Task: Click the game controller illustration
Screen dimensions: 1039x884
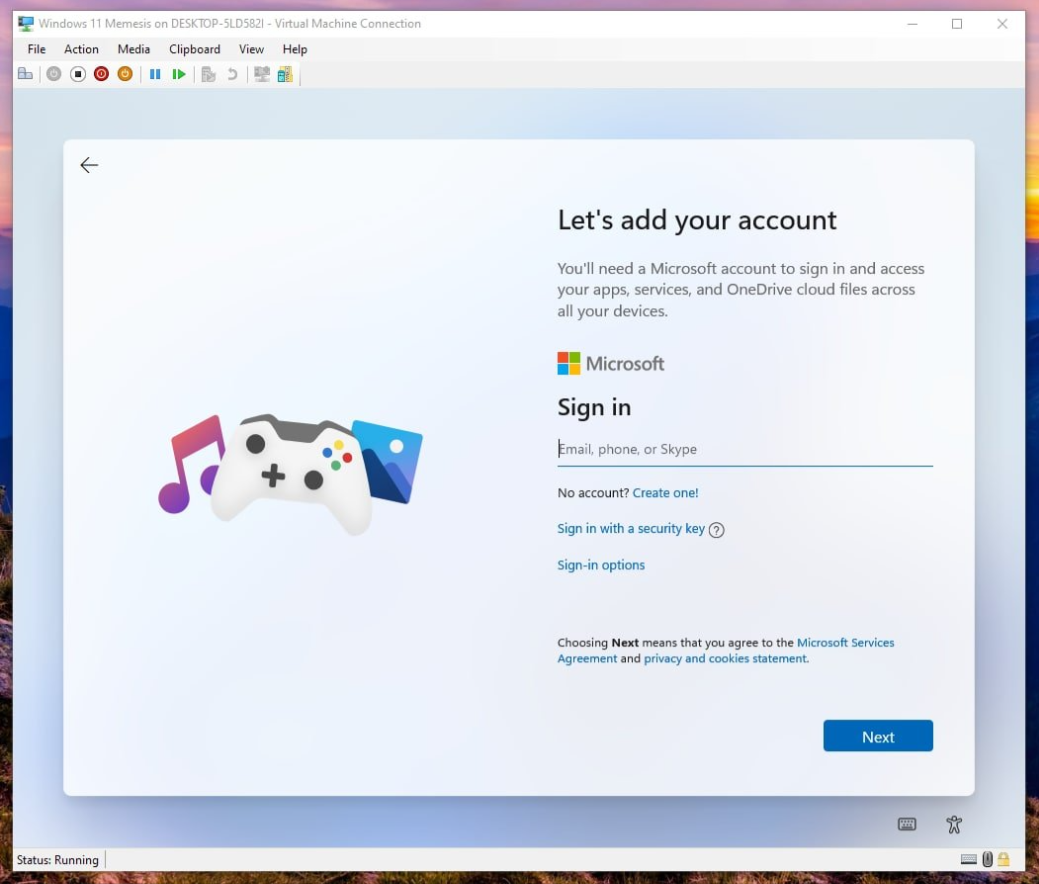Action: [x=292, y=473]
